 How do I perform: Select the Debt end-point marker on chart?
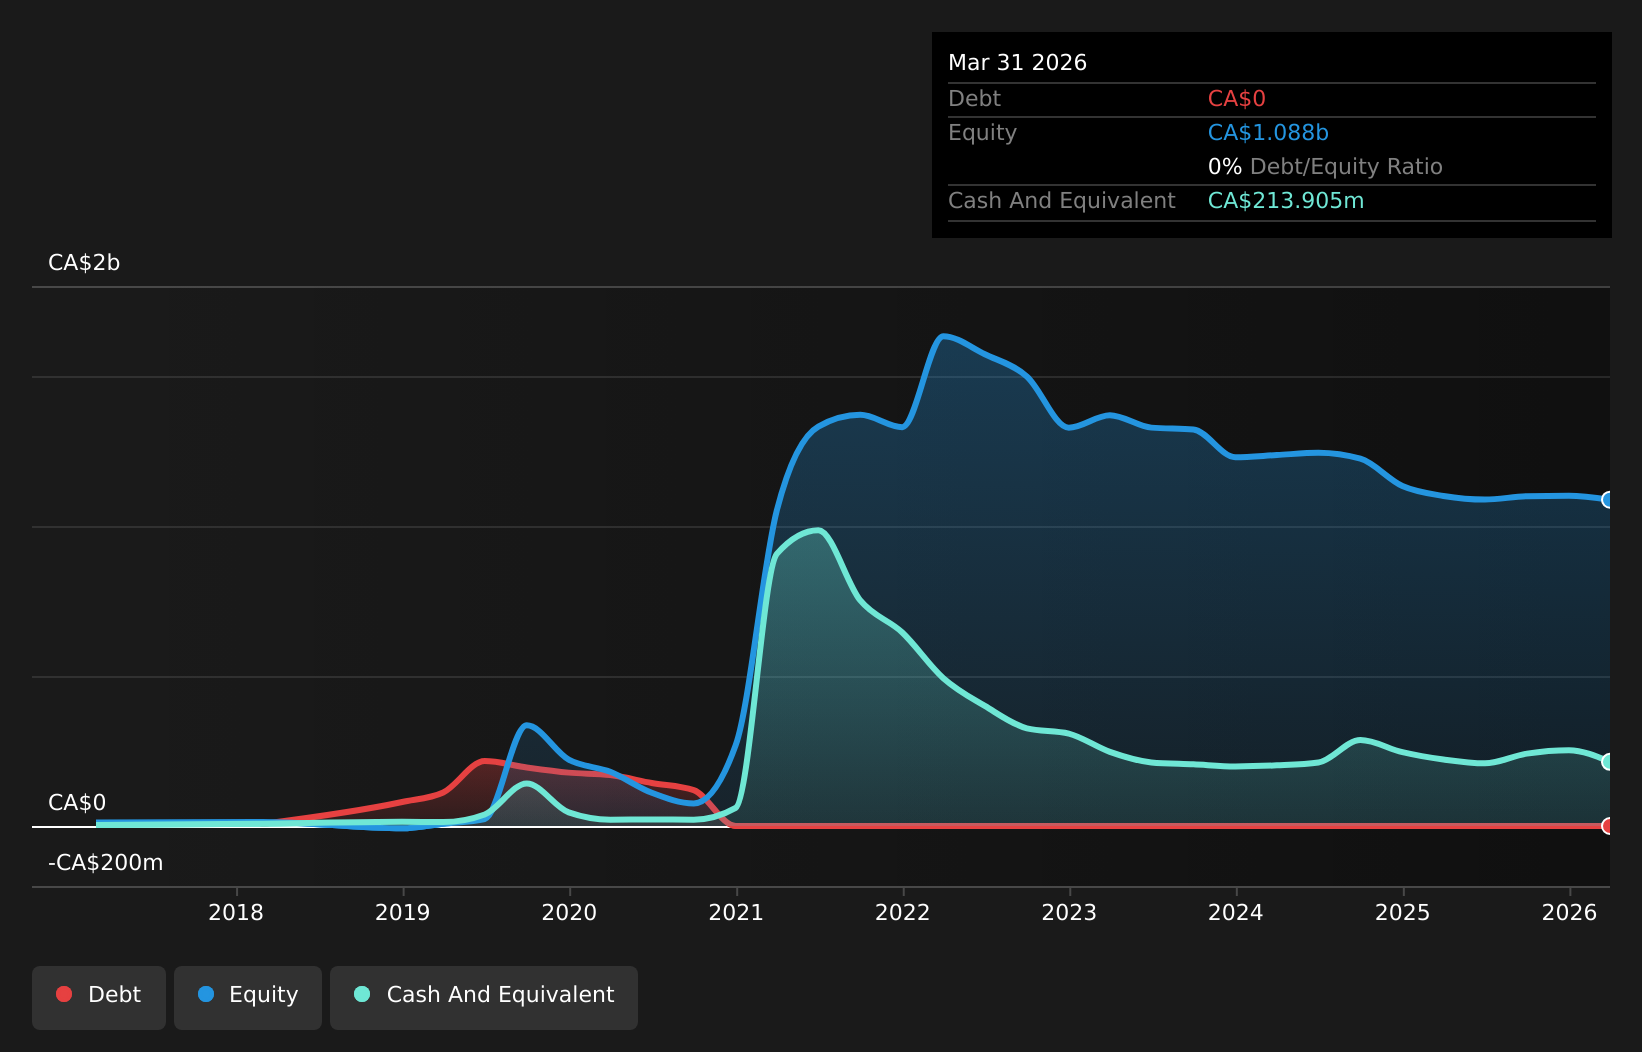click(1608, 826)
